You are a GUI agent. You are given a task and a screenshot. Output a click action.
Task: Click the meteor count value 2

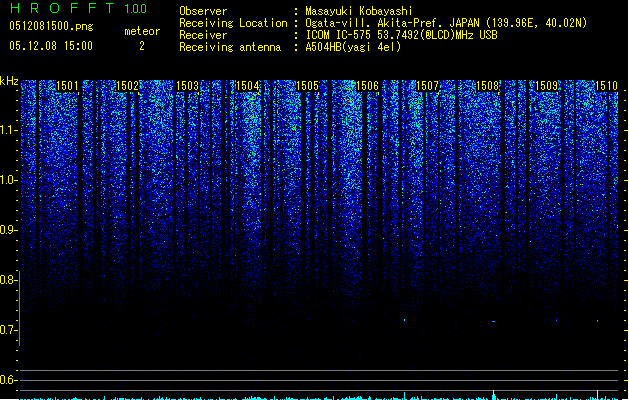142,46
